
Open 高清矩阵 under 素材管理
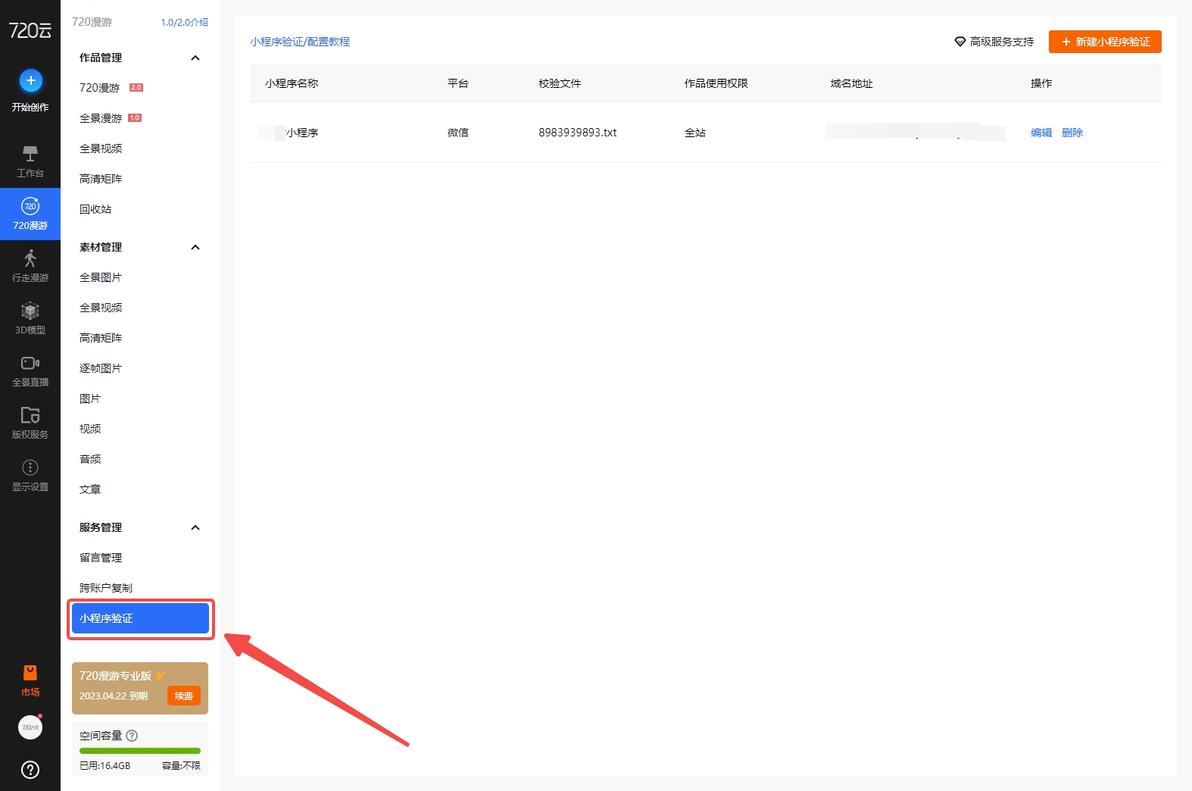click(x=100, y=338)
